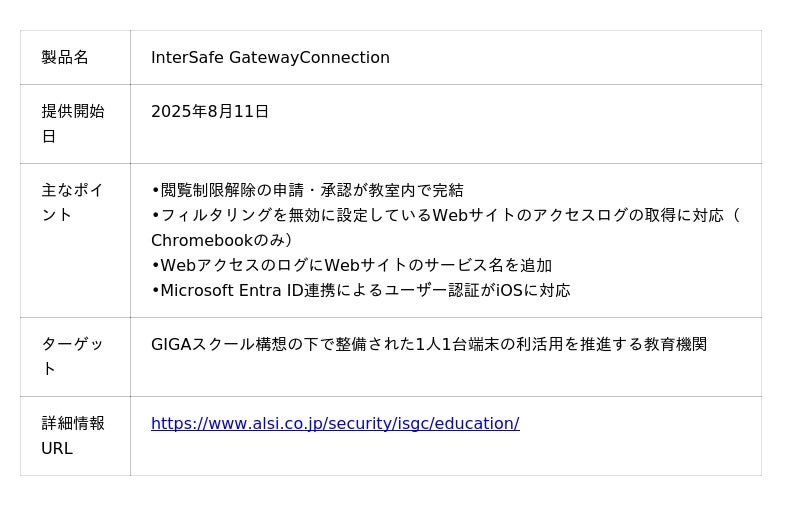The height and width of the screenshot is (506, 800).
Task: Click the word InterSafe in product name
Action: [x=187, y=57]
